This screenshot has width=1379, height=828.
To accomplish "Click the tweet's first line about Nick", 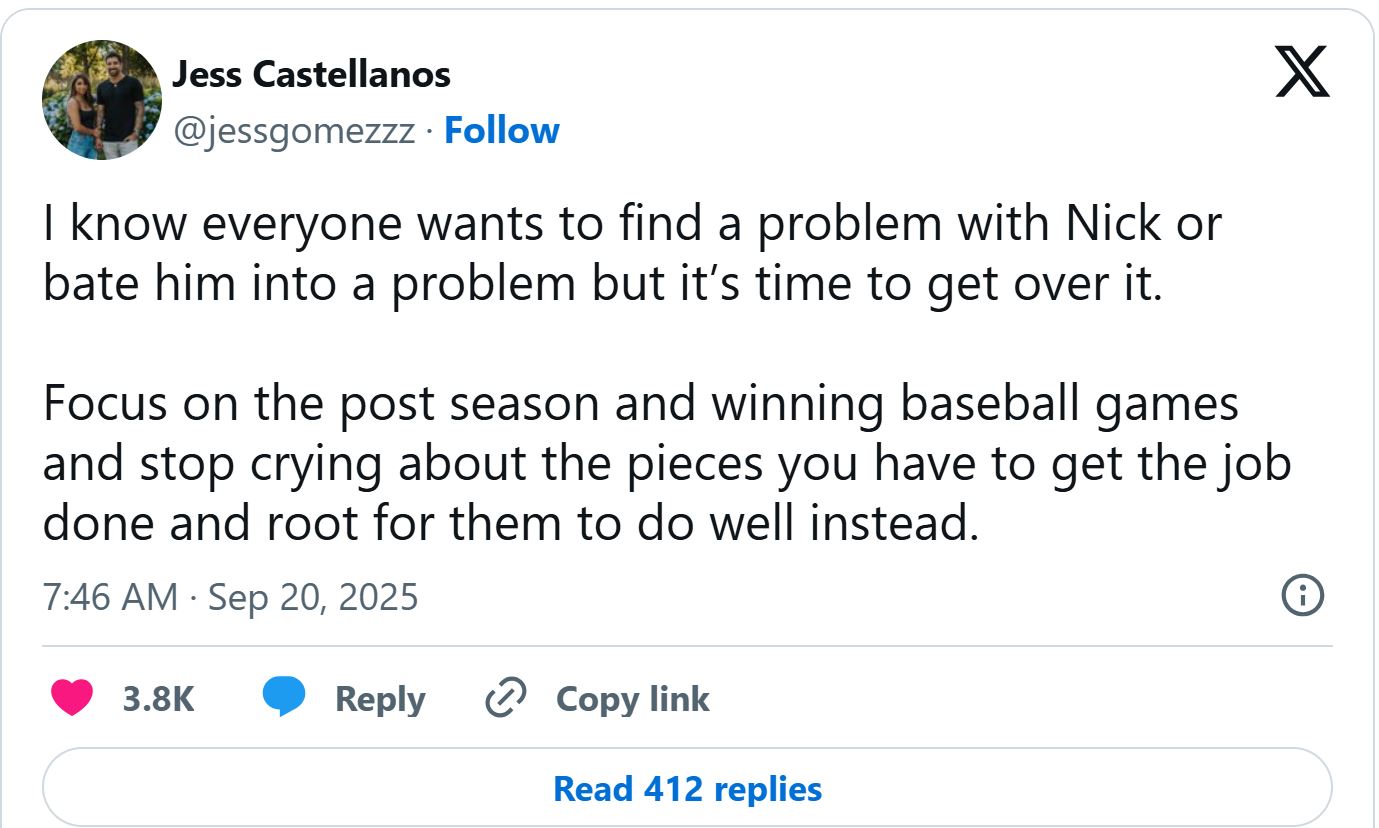I will pos(631,225).
